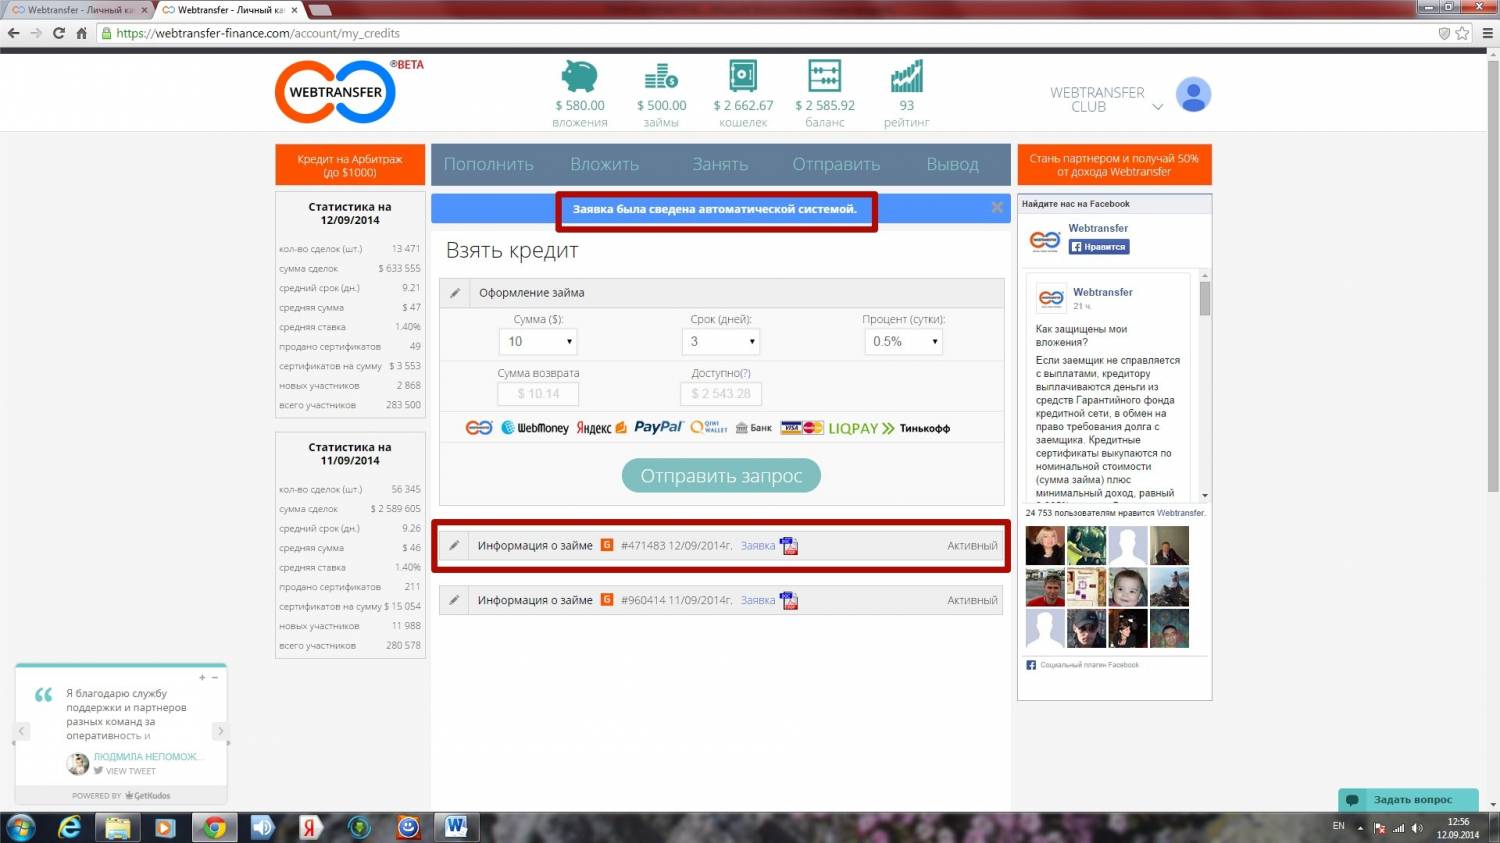1500x843 pixels.
Task: Open the рейтинг rating chart icon
Action: [x=906, y=77]
